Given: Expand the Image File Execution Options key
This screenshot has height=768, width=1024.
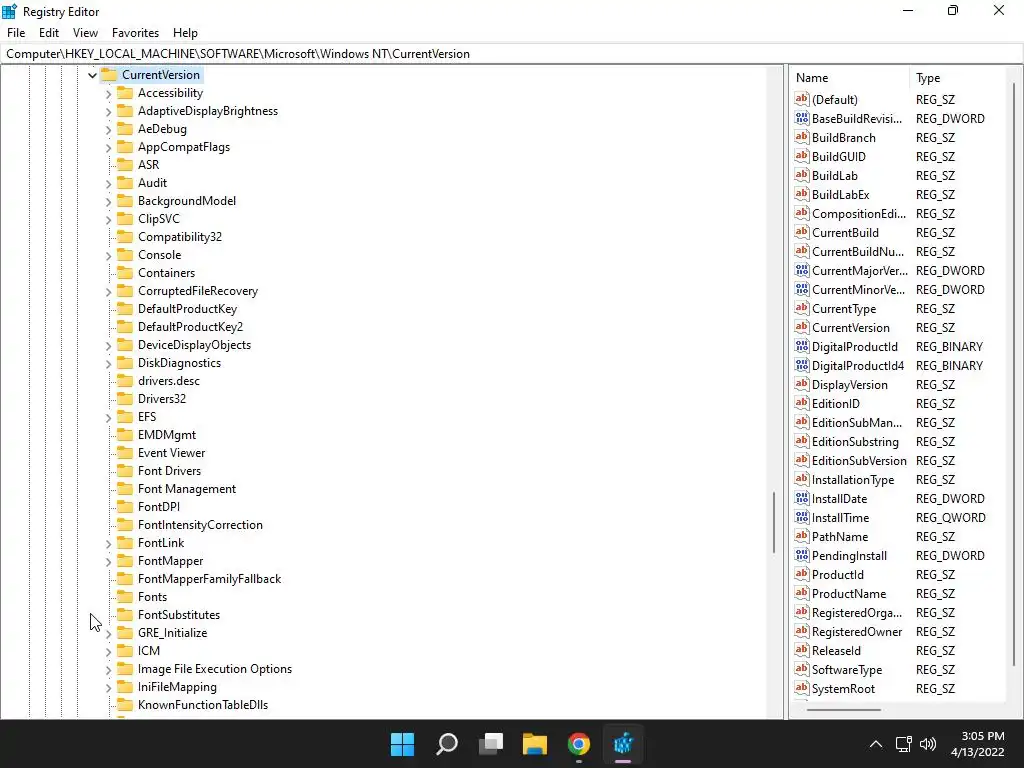Looking at the screenshot, I should (x=108, y=669).
